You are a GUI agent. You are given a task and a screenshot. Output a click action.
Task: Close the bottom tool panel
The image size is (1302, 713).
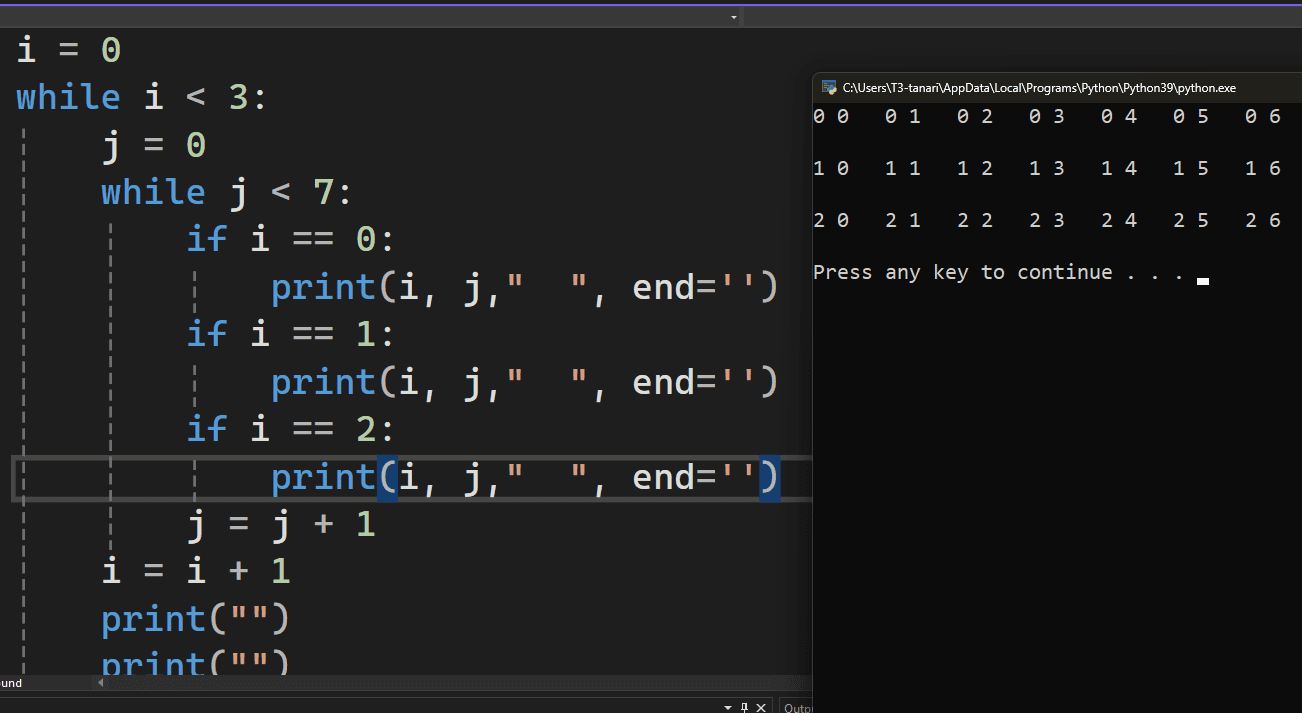click(x=761, y=707)
